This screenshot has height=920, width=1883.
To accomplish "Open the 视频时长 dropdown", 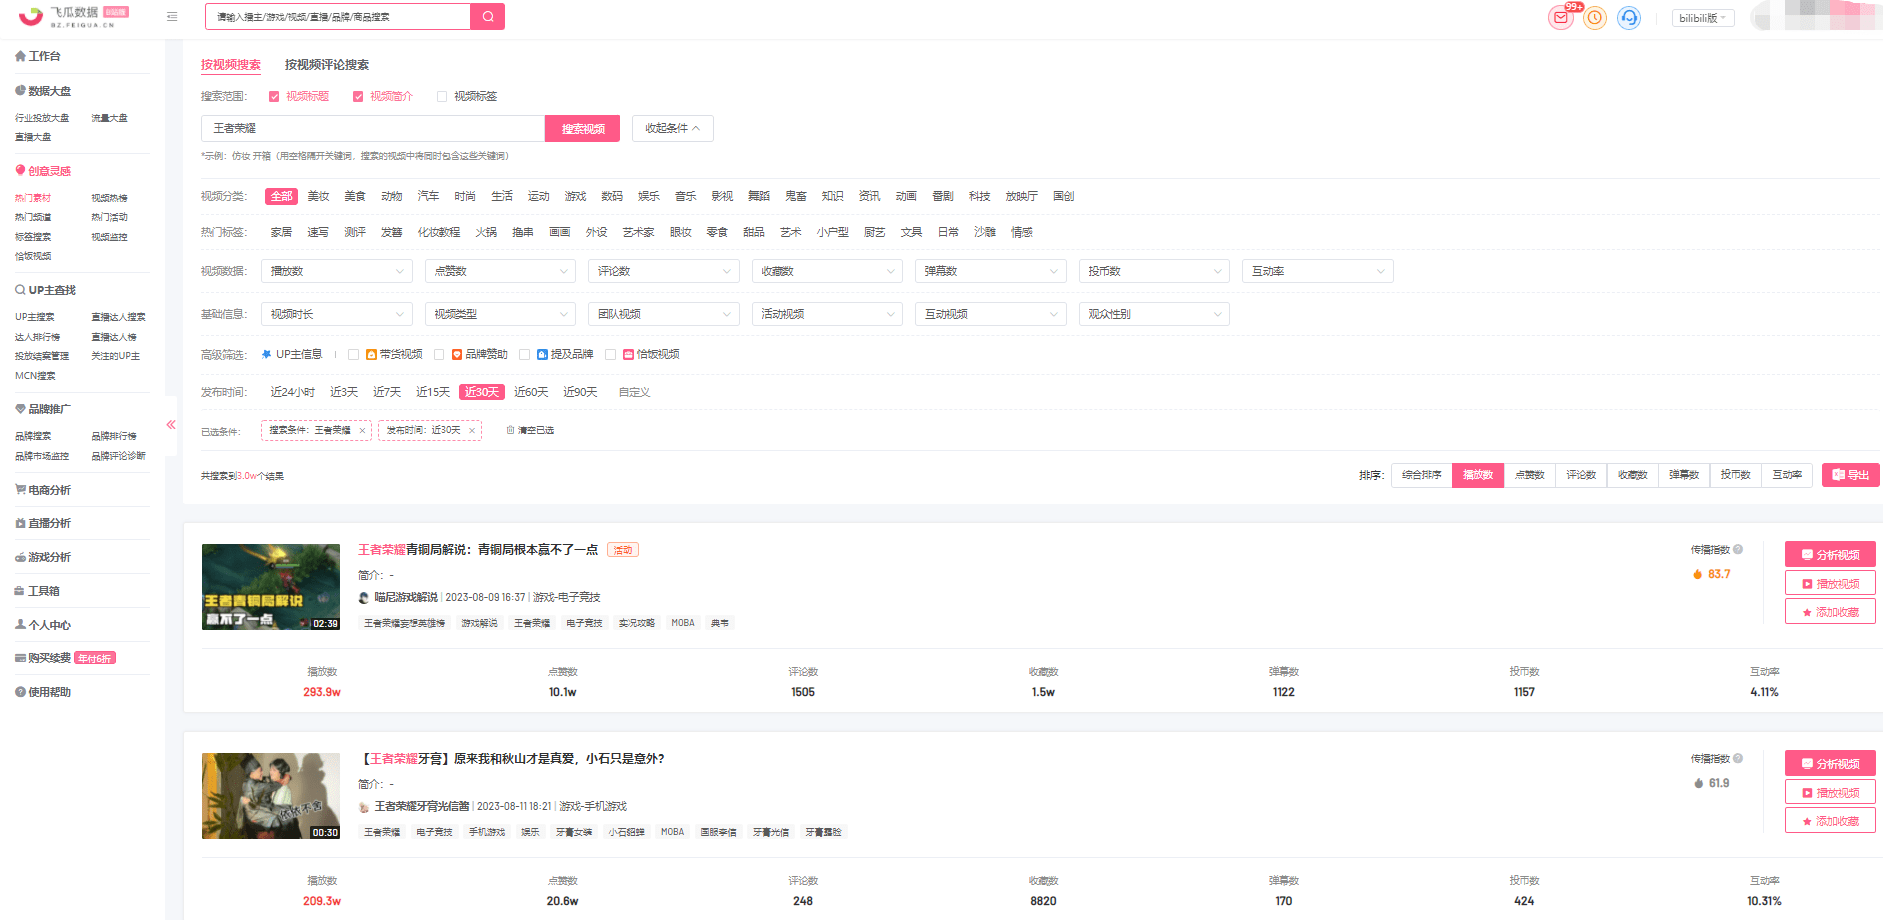I will pyautogui.click(x=336, y=314).
